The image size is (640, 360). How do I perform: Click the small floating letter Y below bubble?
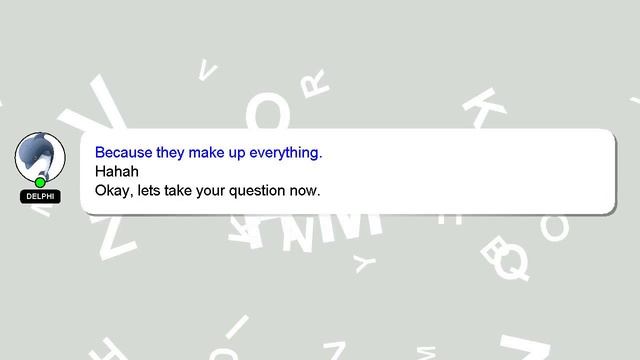point(364,263)
